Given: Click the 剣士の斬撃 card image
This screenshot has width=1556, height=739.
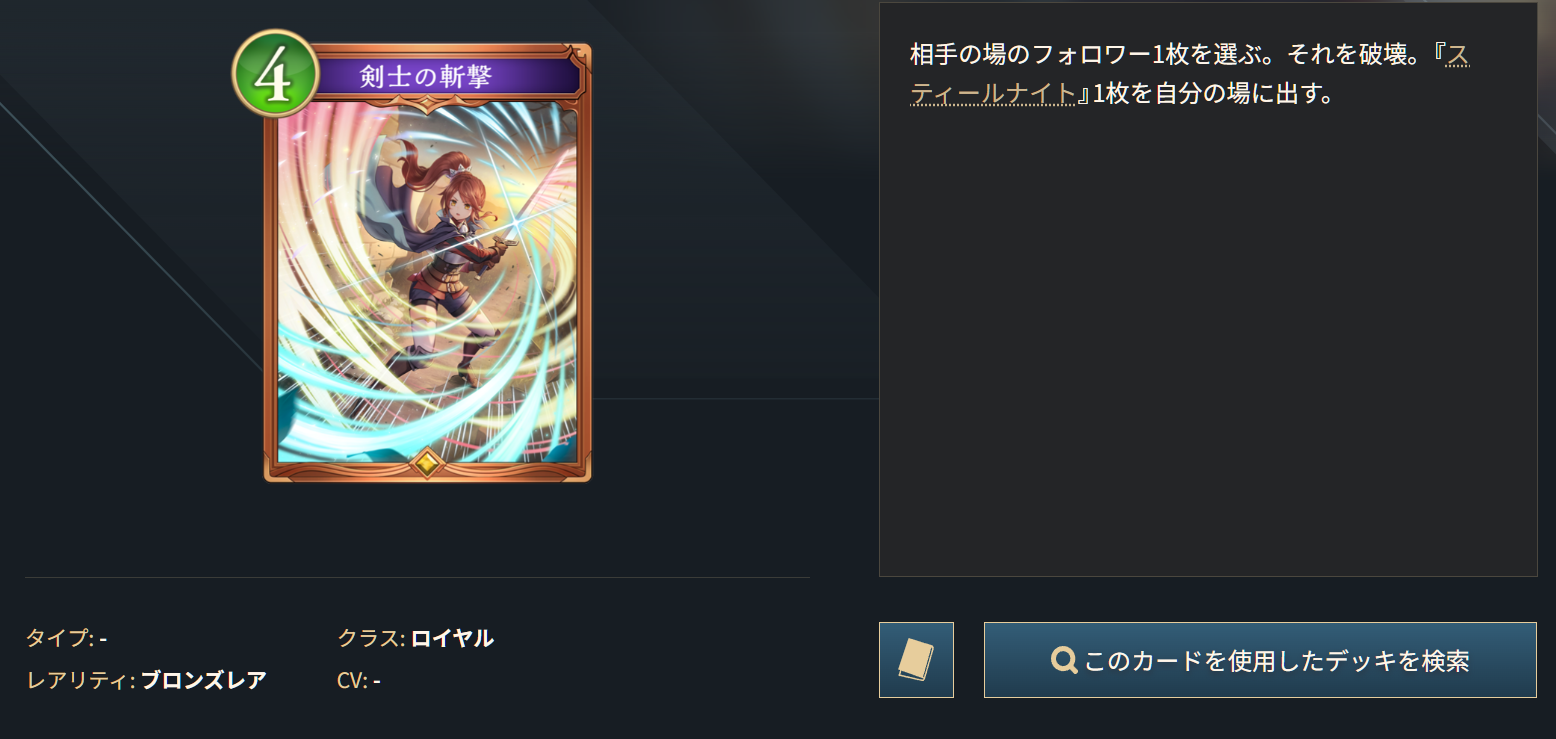Looking at the screenshot, I should [x=427, y=262].
